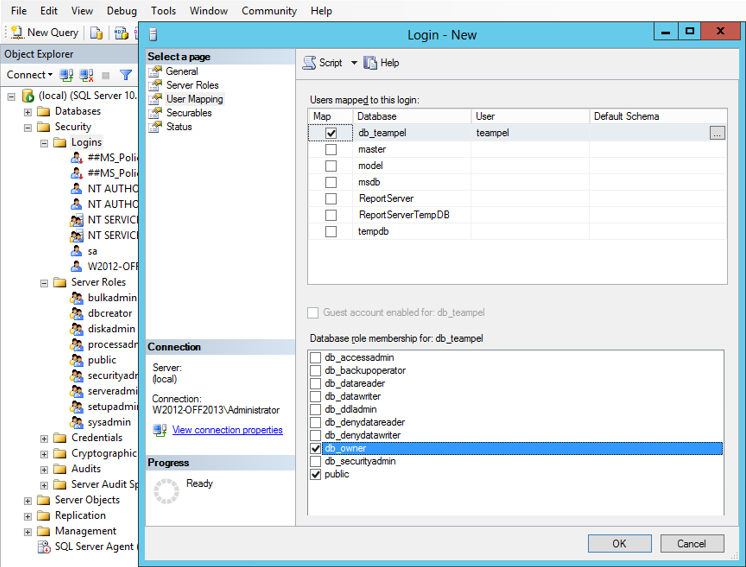The image size is (746, 567).
Task: Collapse the Server Roles tree node
Action: tap(44, 283)
